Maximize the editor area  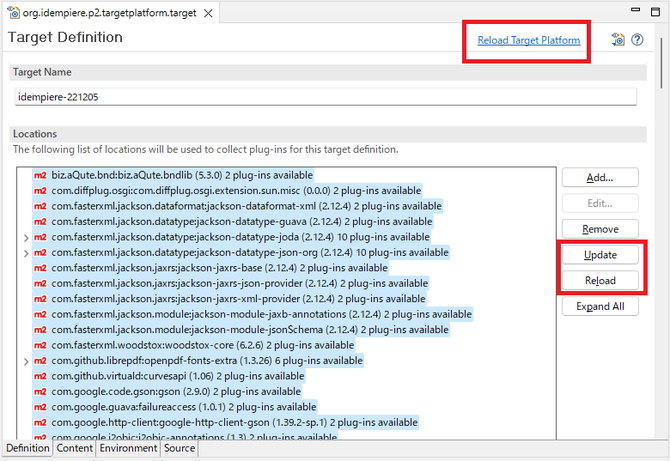click(655, 12)
